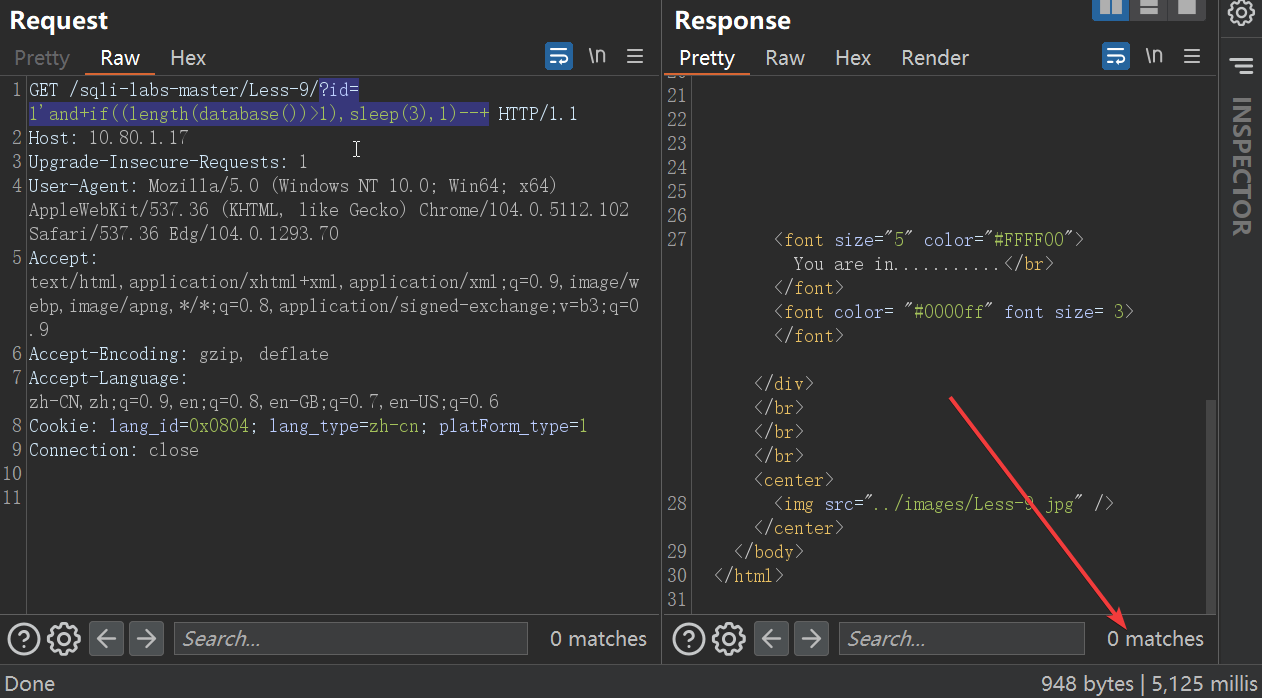The image size is (1262, 698).
Task: Open the Request panel hamburger menu
Action: coord(635,56)
